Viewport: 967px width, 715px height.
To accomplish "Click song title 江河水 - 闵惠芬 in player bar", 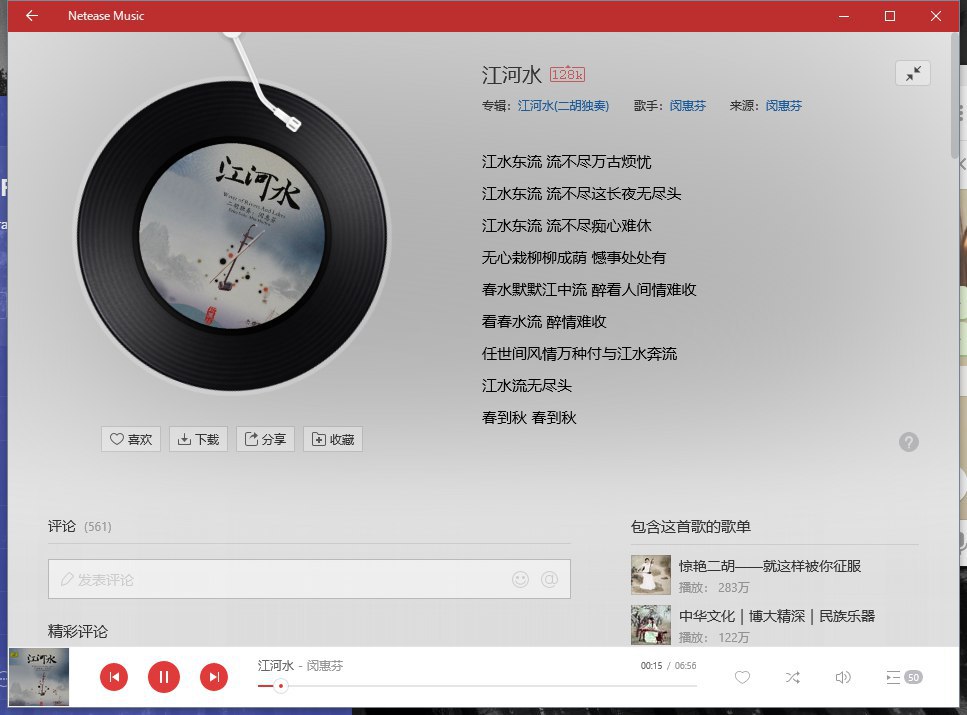I will [300, 666].
